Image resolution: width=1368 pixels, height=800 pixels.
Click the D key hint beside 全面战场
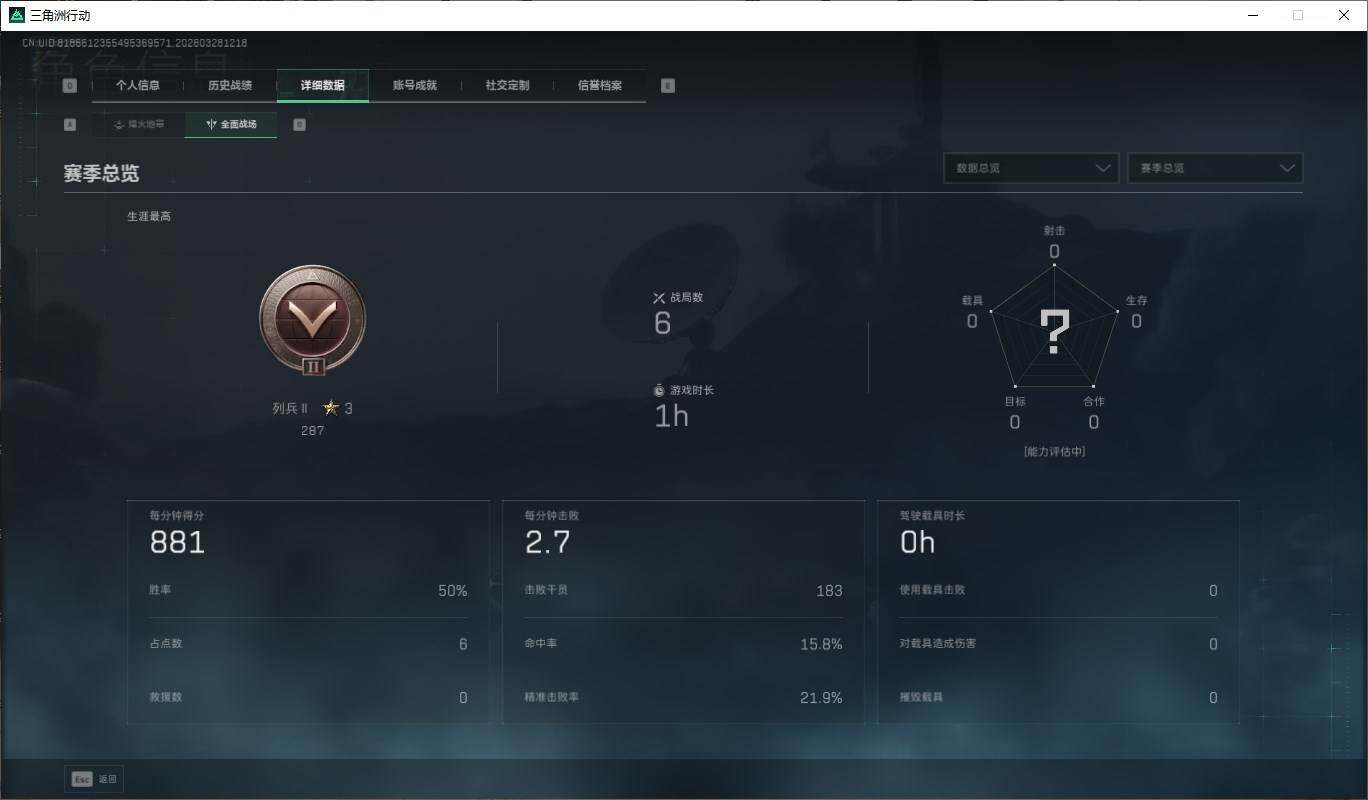pos(299,125)
